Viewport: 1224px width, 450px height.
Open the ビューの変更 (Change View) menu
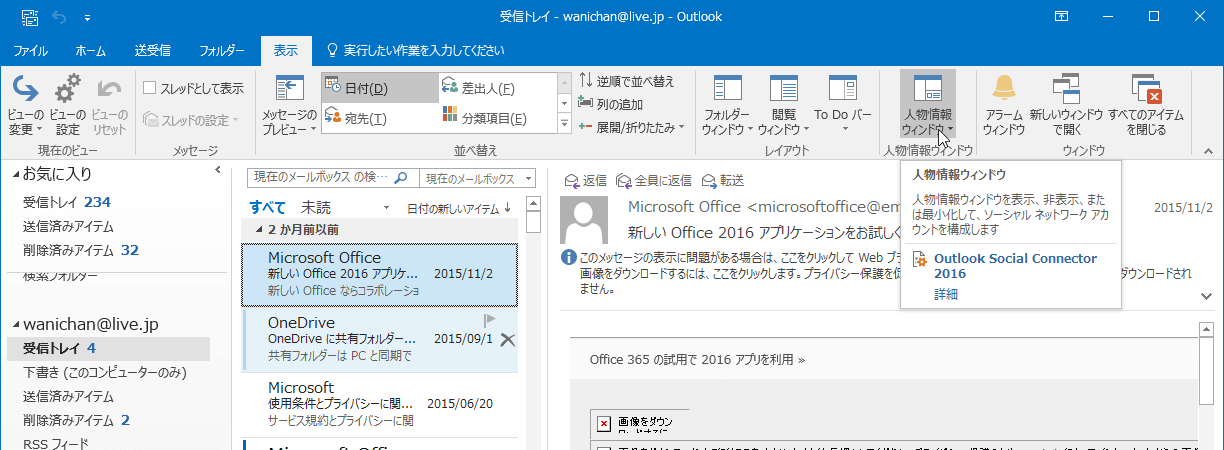click(25, 105)
